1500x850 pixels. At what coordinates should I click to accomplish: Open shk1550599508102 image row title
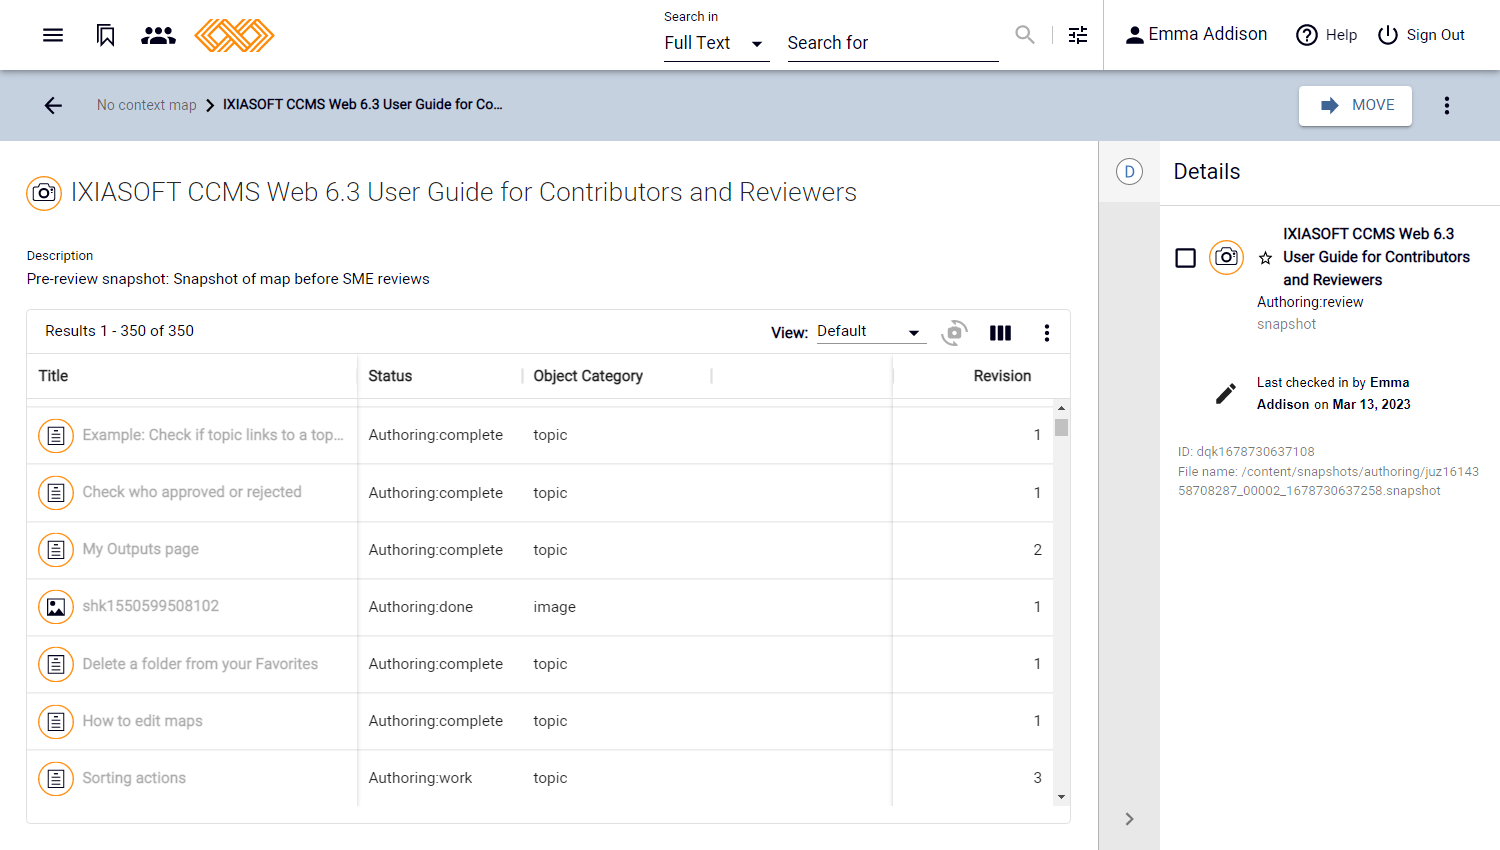pyautogui.click(x=151, y=606)
